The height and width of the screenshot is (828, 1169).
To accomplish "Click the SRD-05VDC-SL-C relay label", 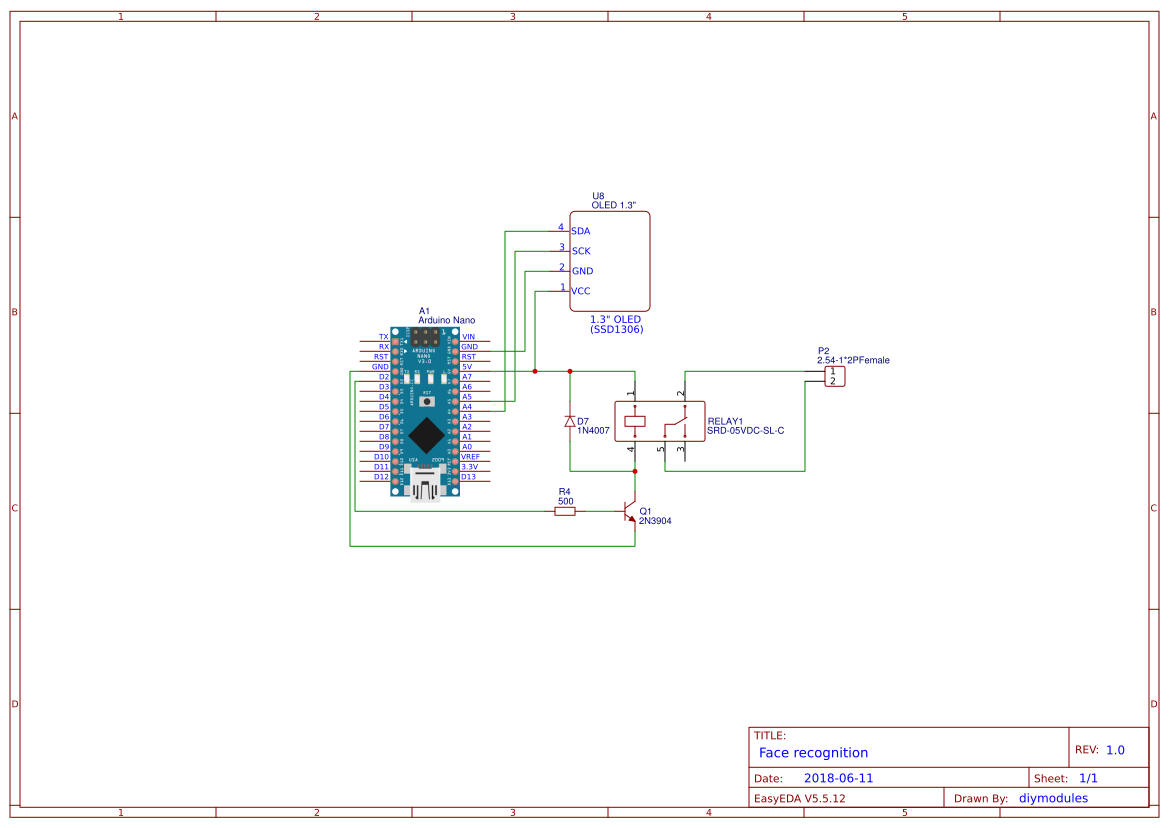I will pyautogui.click(x=745, y=431).
